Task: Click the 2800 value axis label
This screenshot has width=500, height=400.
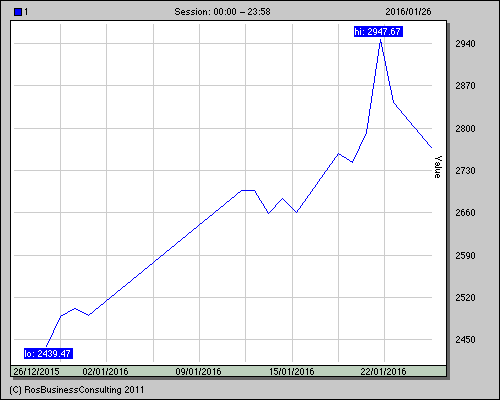Action: [x=465, y=128]
